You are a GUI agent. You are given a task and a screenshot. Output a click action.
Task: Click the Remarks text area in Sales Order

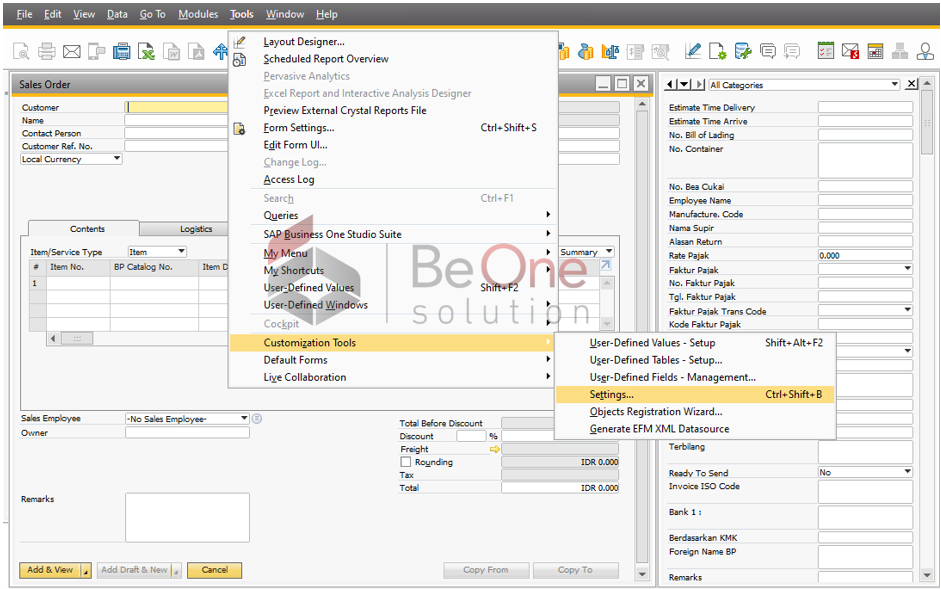click(187, 518)
